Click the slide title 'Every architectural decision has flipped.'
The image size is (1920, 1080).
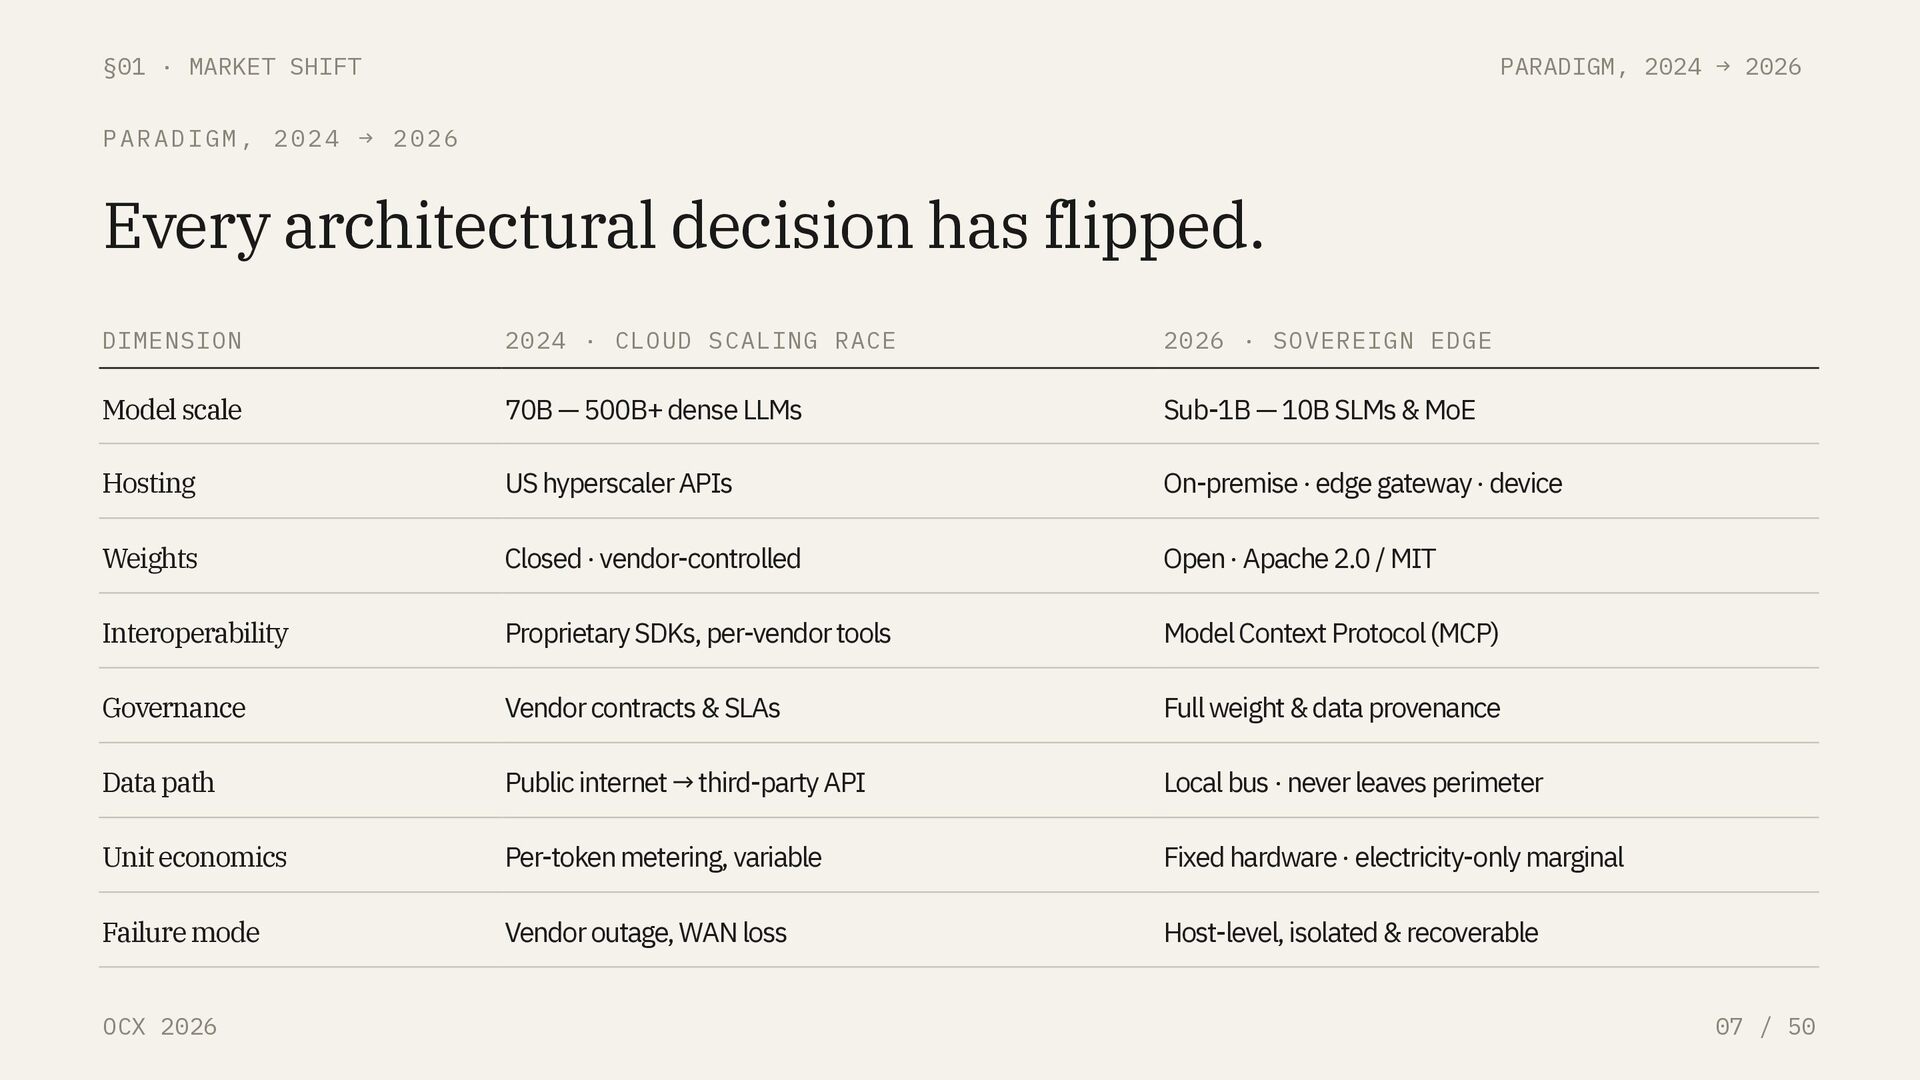[x=683, y=226]
